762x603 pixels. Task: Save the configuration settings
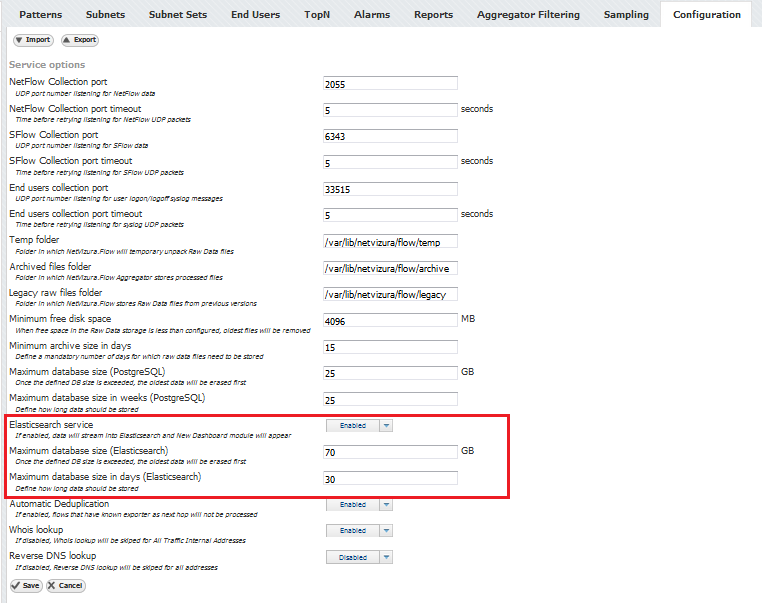click(x=26, y=585)
